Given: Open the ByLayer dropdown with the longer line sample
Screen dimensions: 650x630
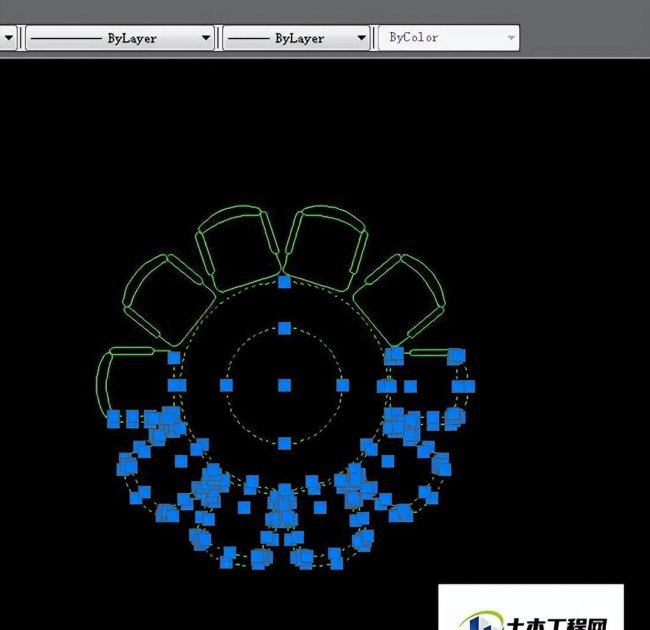Looking at the screenshot, I should click(x=120, y=38).
